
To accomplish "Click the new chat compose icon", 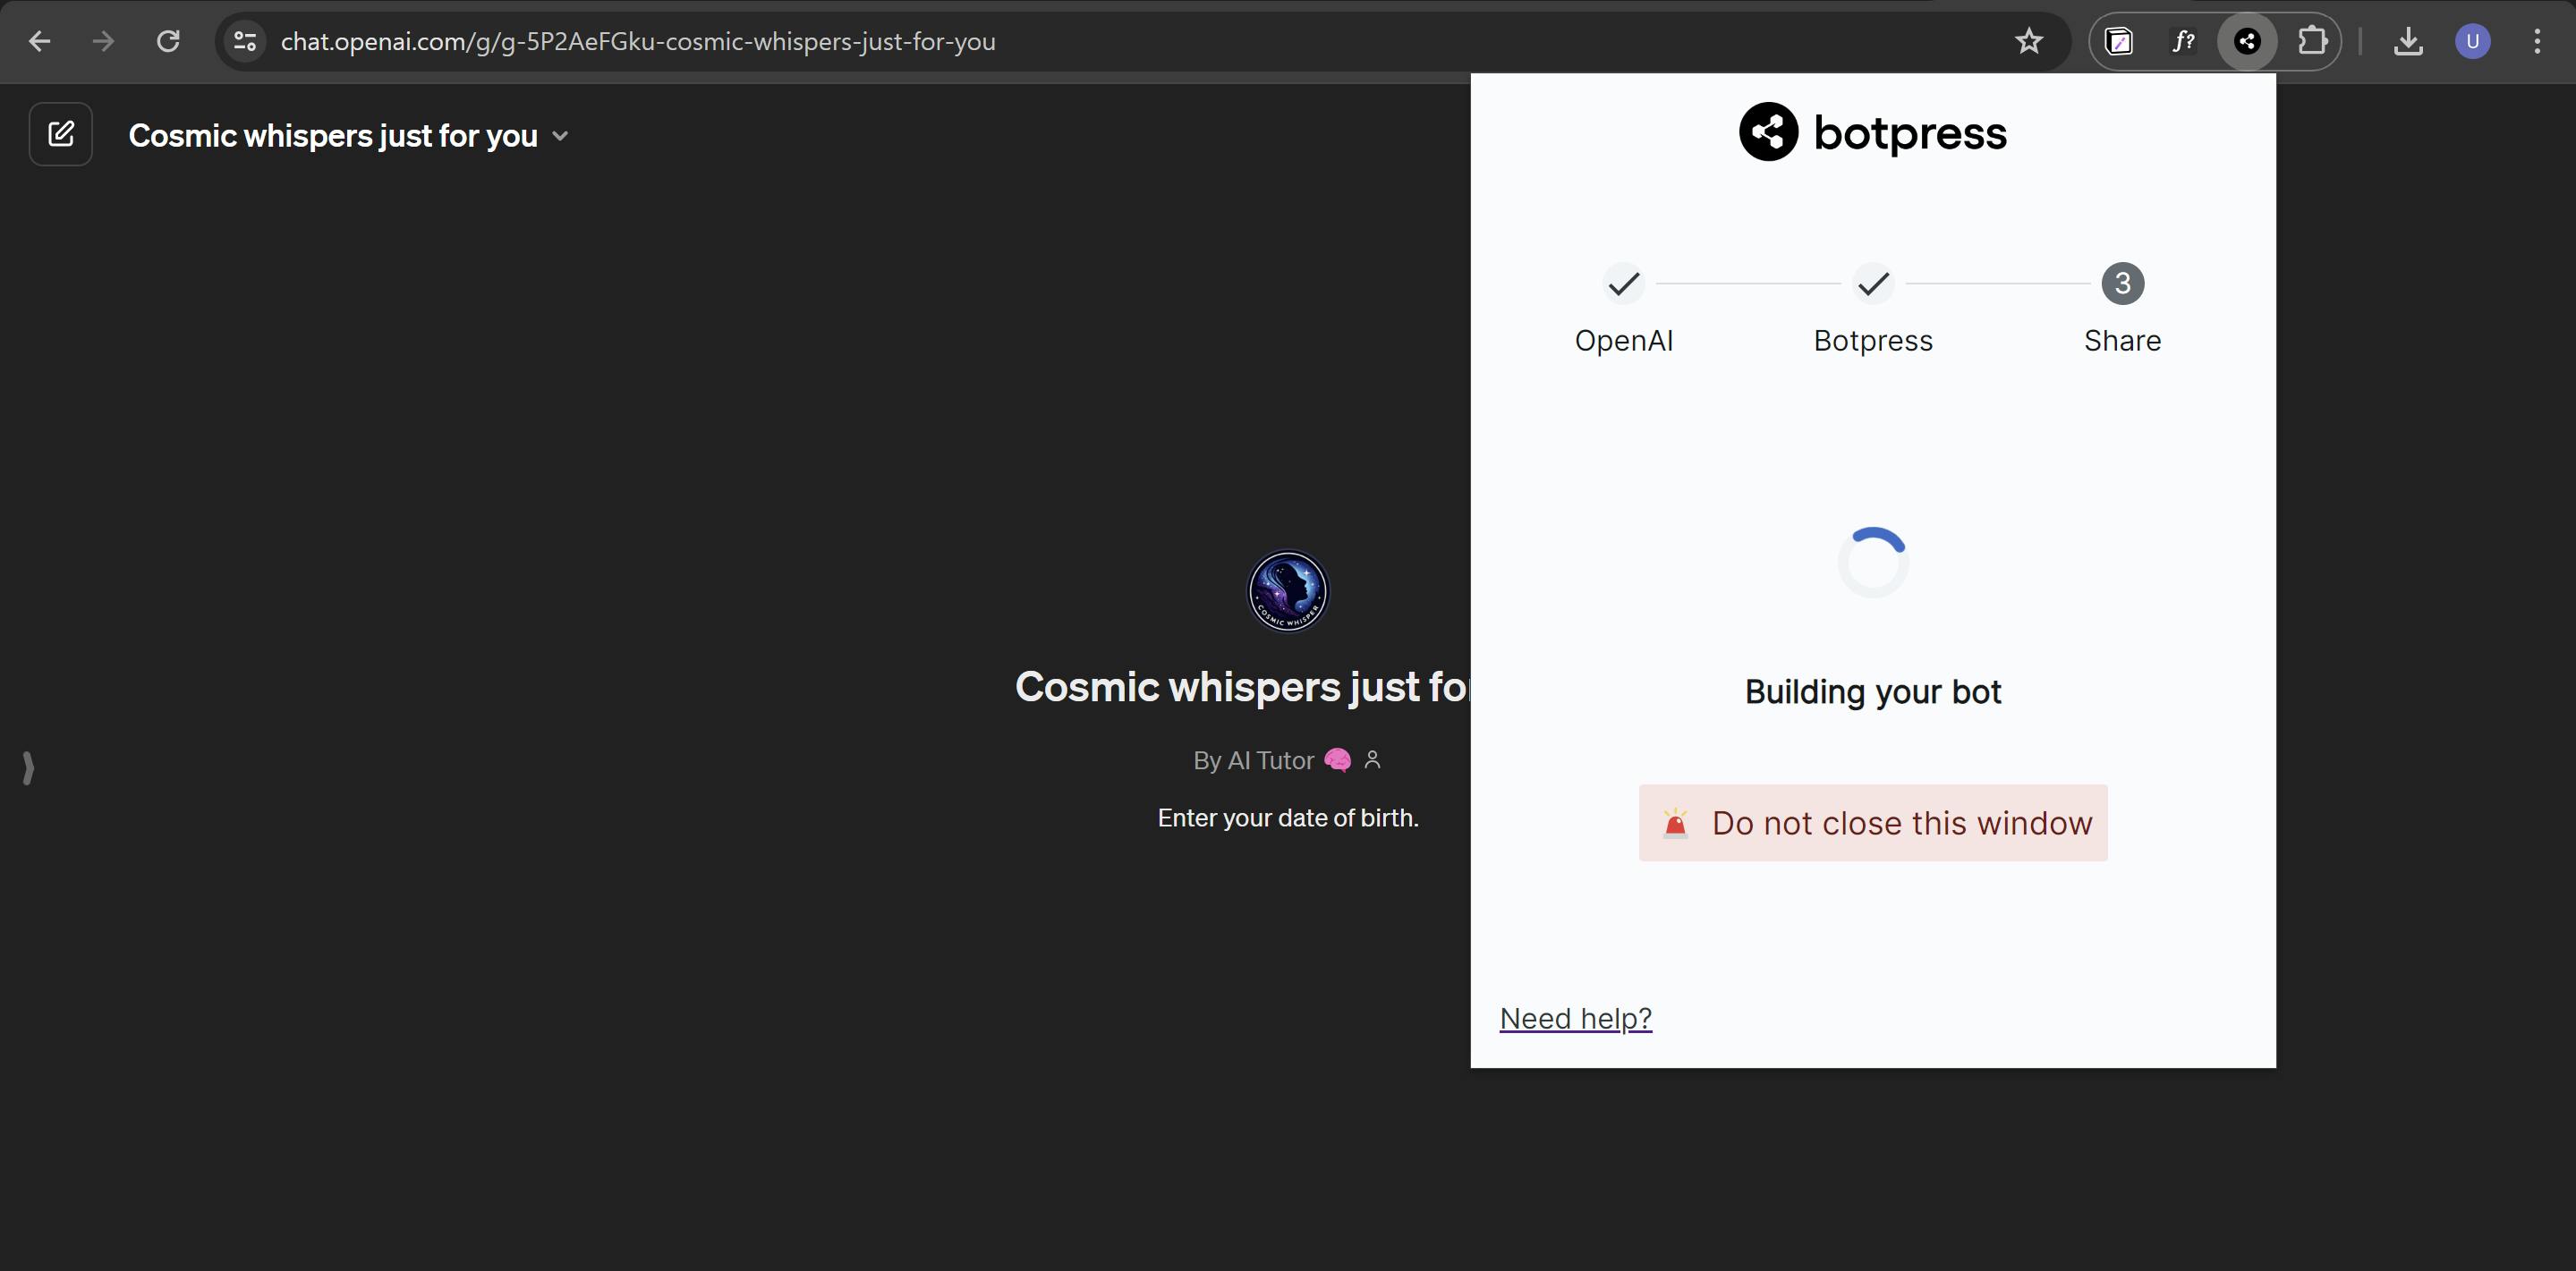I will (61, 134).
